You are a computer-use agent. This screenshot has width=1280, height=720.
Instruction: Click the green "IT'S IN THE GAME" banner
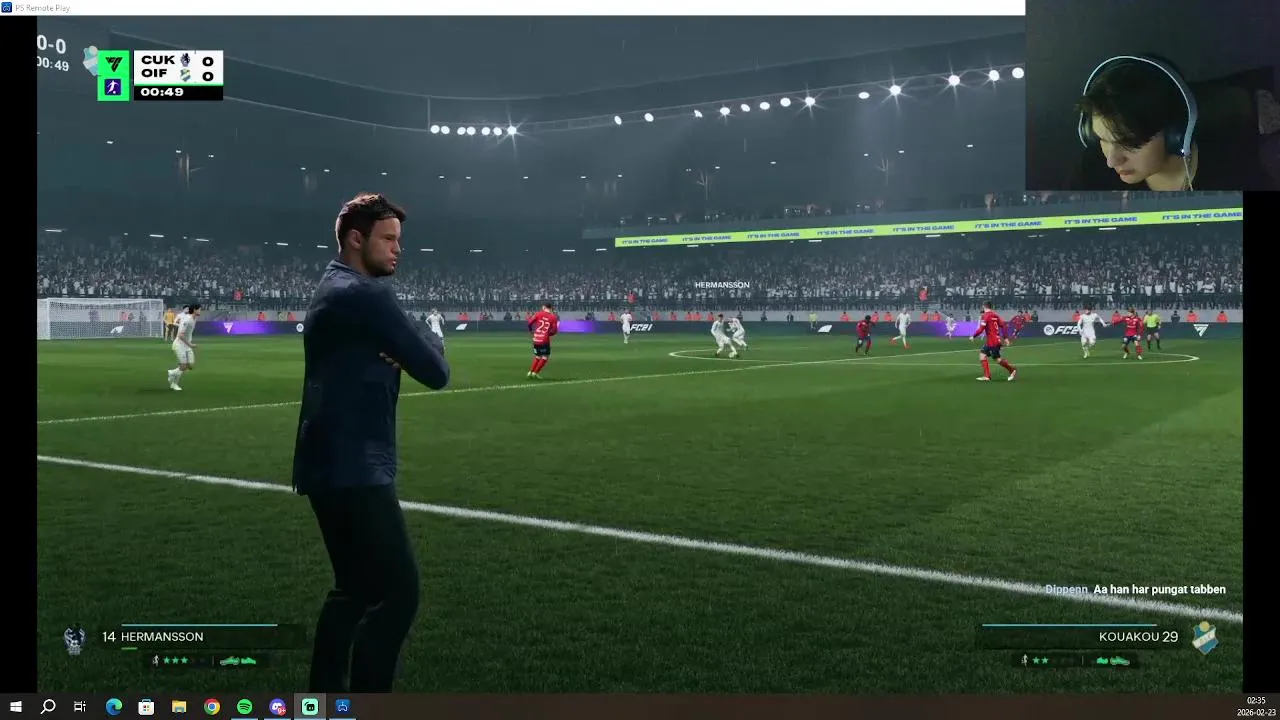click(x=928, y=227)
